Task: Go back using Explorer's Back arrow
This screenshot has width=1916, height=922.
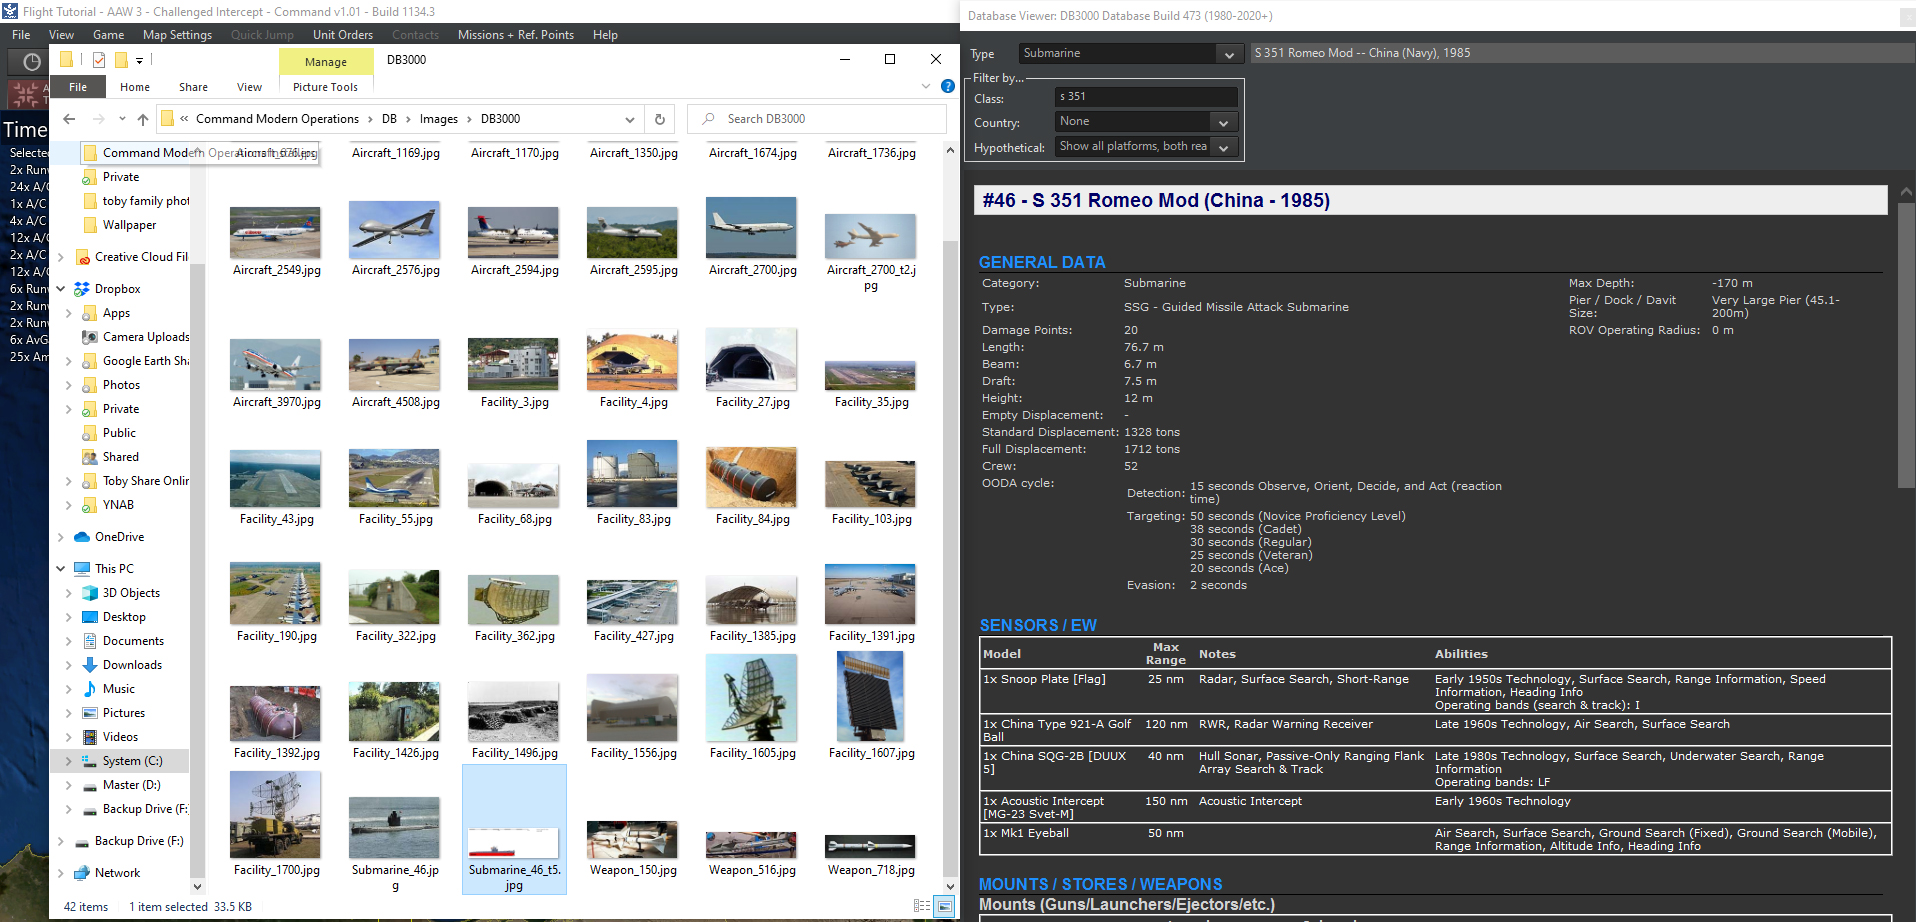Action: point(69,119)
